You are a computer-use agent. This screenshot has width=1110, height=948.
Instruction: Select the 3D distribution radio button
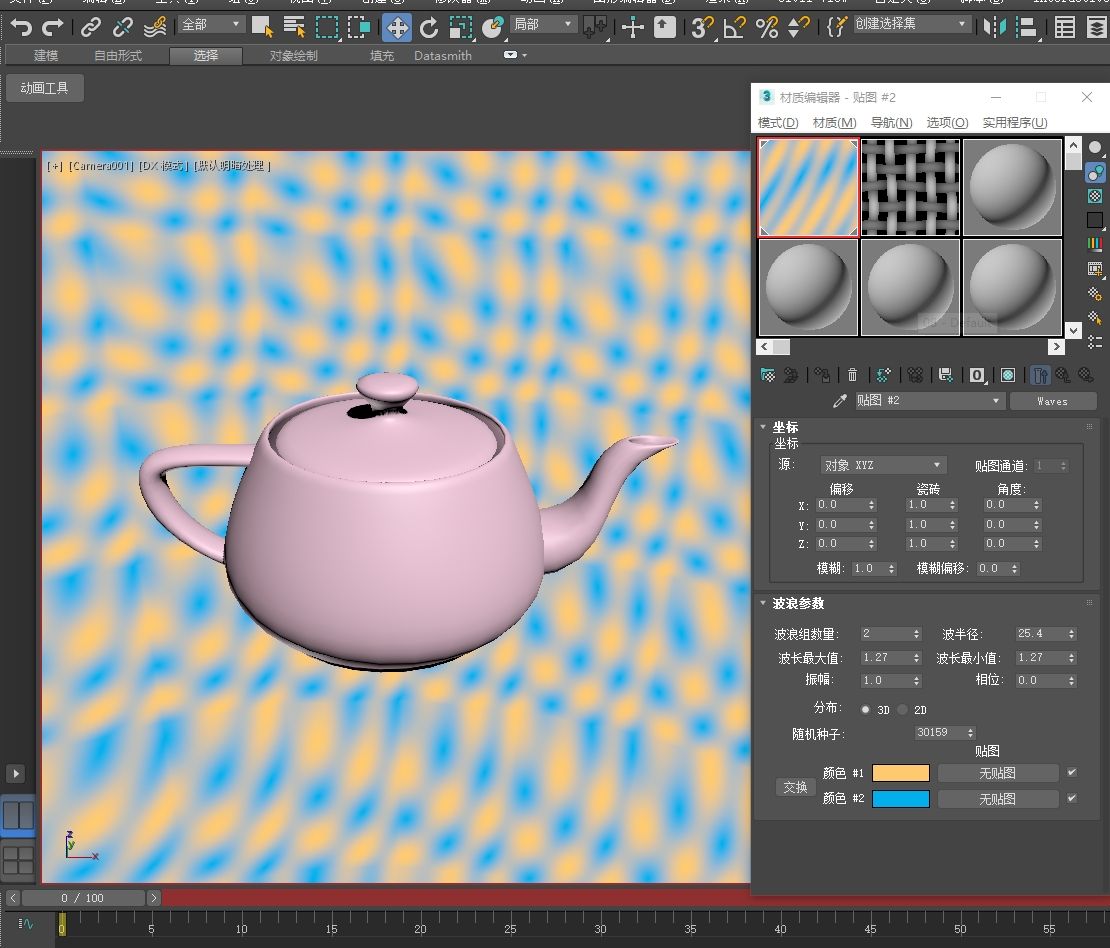coord(865,709)
